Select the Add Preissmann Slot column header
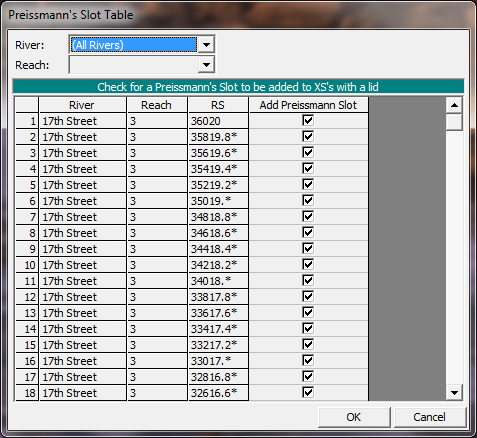The height and width of the screenshot is (438, 477). [x=308, y=105]
